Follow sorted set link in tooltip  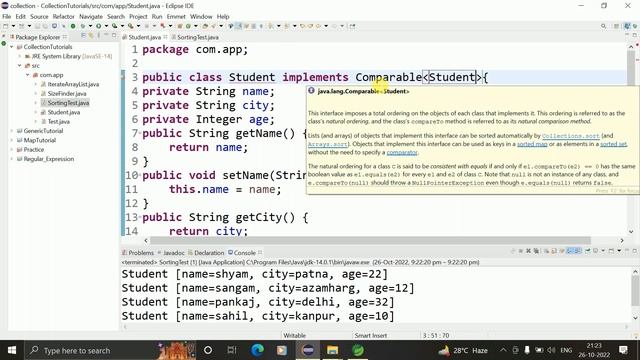tap(613, 144)
